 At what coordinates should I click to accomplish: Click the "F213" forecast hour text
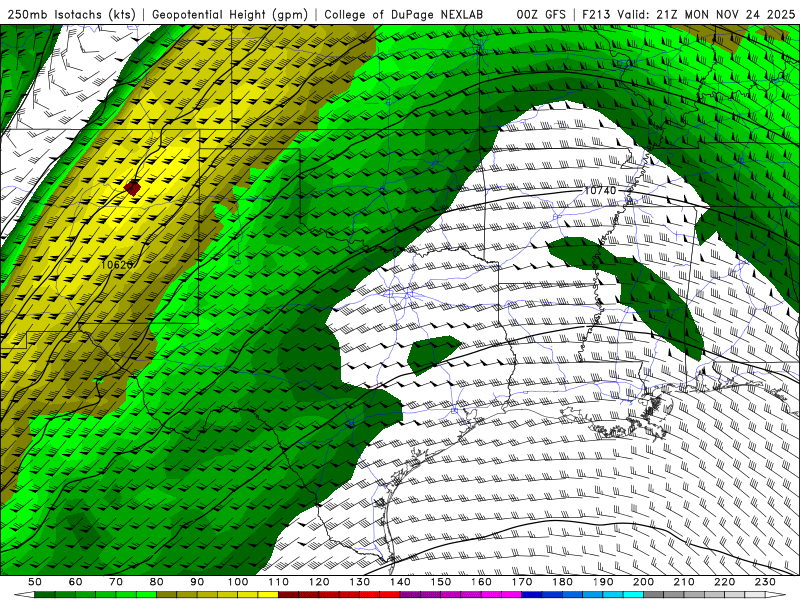(596, 15)
